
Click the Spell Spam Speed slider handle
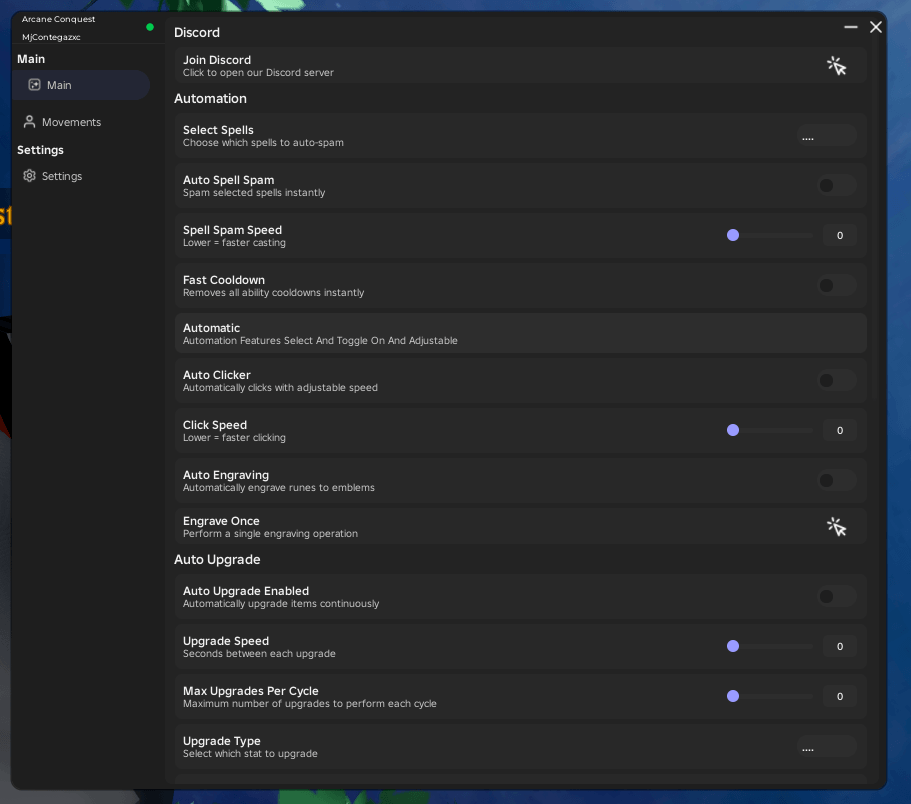point(733,235)
